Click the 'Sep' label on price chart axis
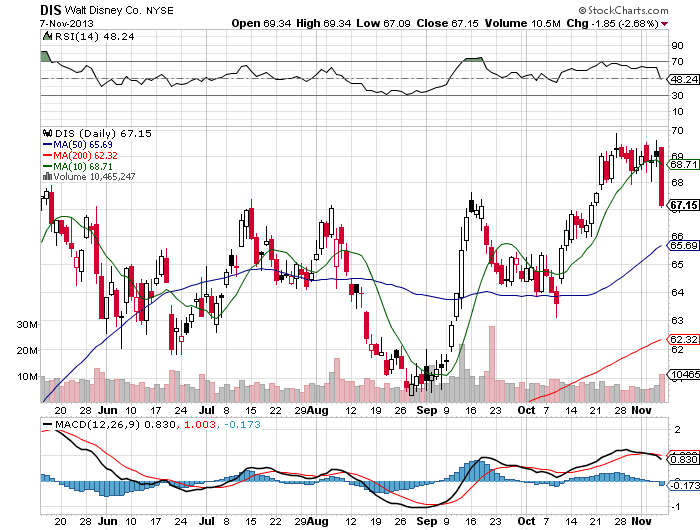This screenshot has width=700, height=530. pos(426,410)
